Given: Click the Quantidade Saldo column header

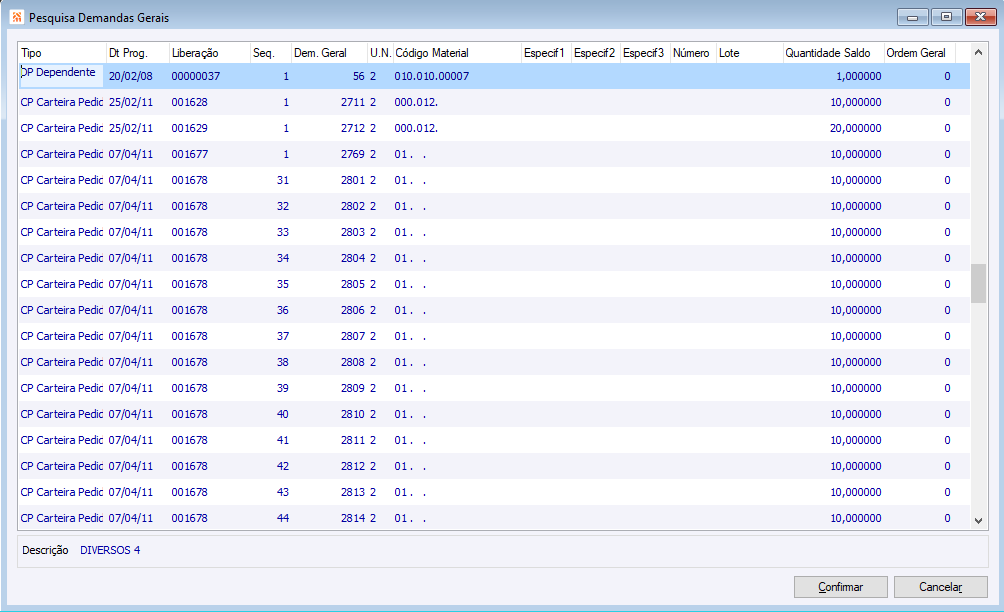Looking at the screenshot, I should pos(834,53).
